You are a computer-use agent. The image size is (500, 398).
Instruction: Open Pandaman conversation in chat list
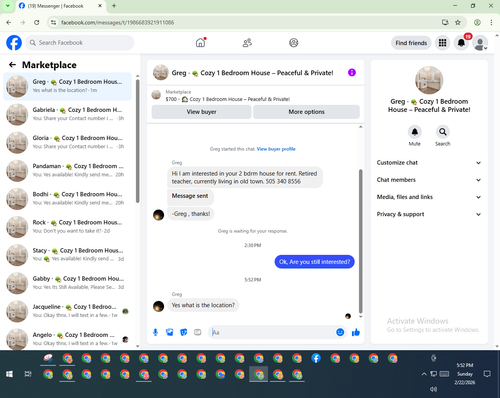click(67, 170)
